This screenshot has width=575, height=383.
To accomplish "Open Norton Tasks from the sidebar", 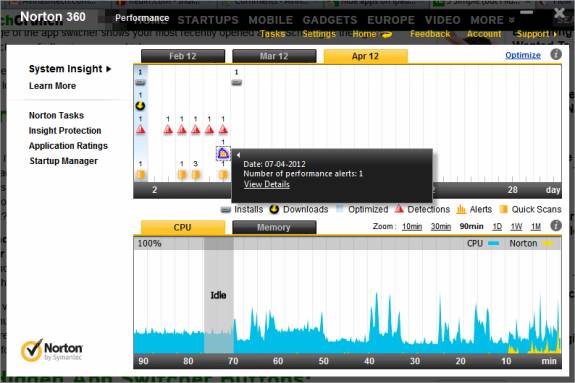I will tap(56, 116).
